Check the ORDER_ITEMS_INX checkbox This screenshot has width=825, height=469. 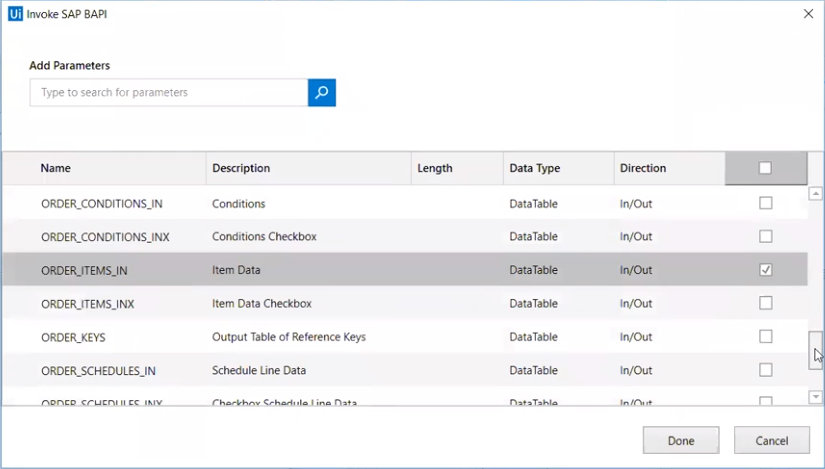766,303
